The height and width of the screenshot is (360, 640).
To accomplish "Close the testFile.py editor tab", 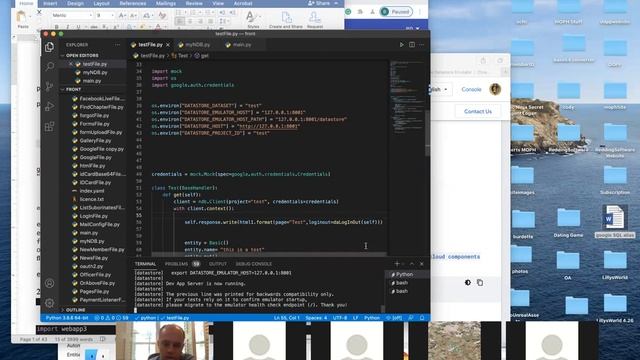I will (x=168, y=45).
